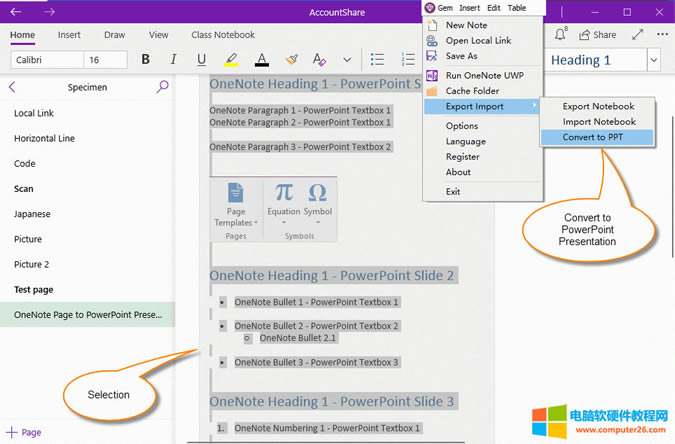This screenshot has width=675, height=444.
Task: Expand more formatting options chevron
Action: pyautogui.click(x=347, y=61)
